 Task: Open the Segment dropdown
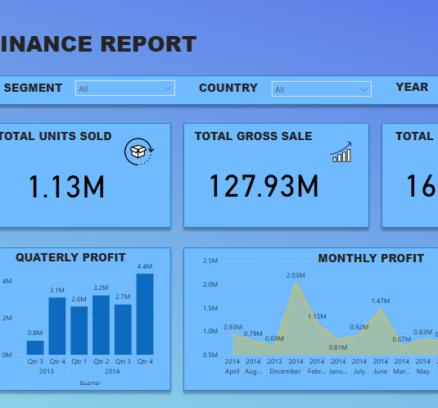pyautogui.click(x=125, y=88)
